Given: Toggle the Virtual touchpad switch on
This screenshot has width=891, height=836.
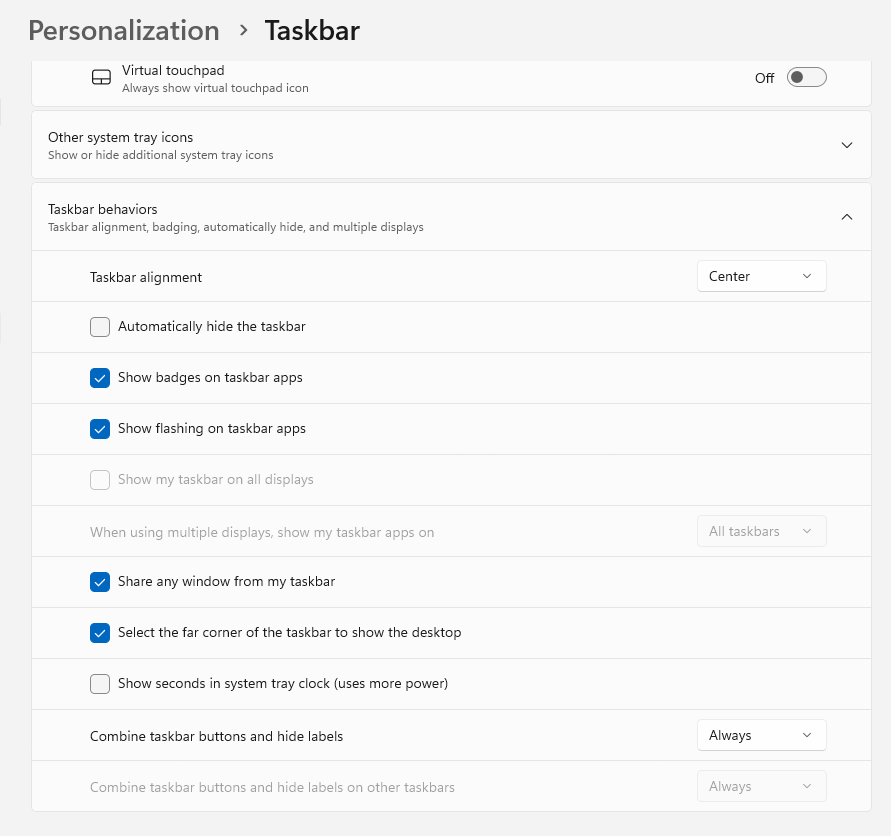Looking at the screenshot, I should point(806,77).
